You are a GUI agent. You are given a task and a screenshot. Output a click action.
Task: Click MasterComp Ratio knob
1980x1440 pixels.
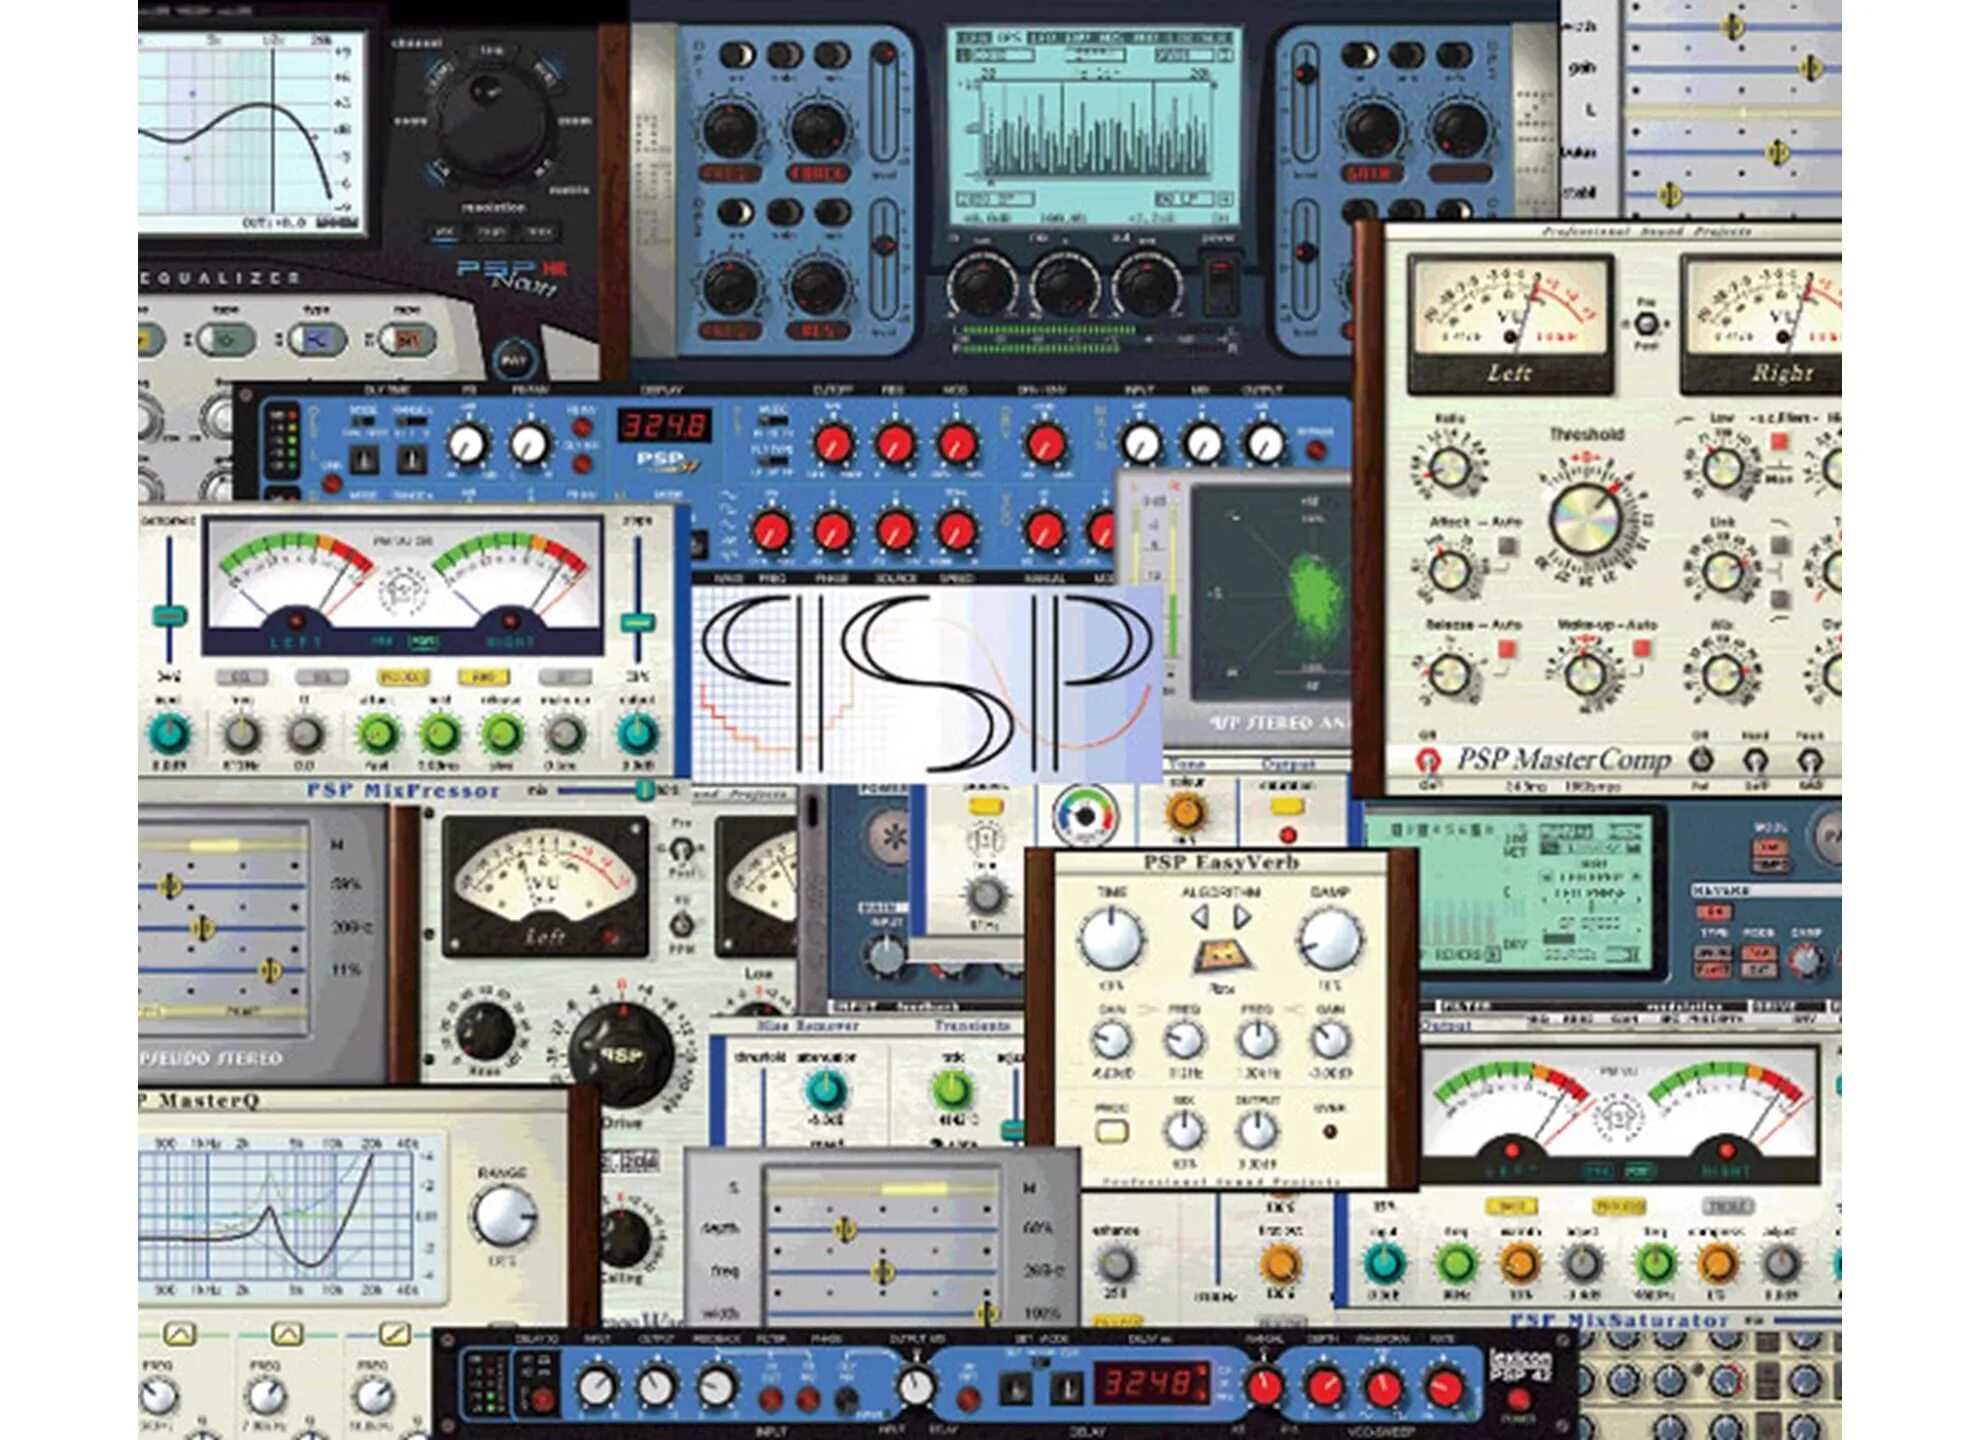(x=1450, y=468)
